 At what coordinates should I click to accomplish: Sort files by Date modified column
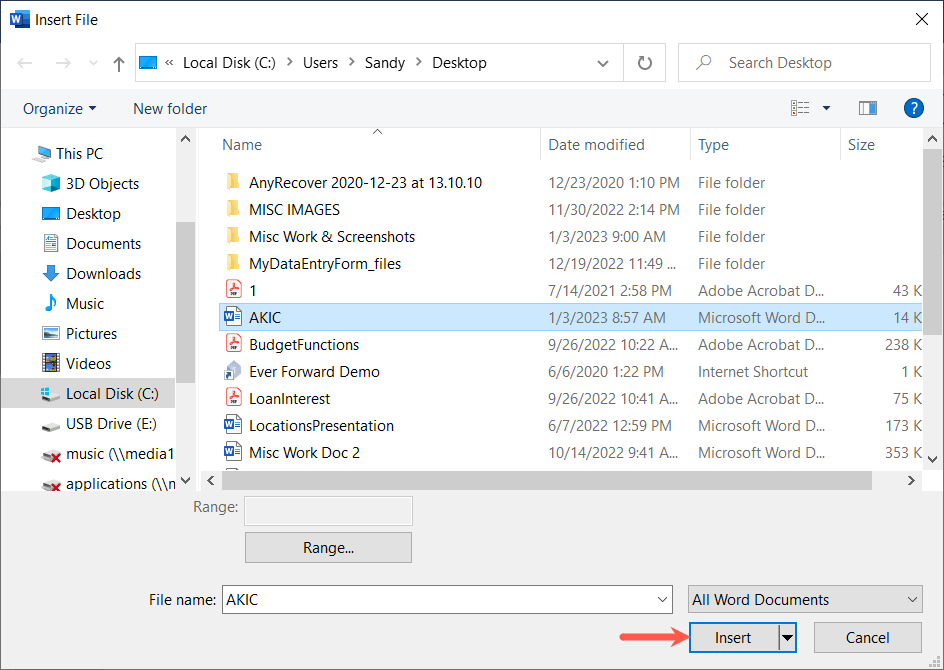pos(596,145)
